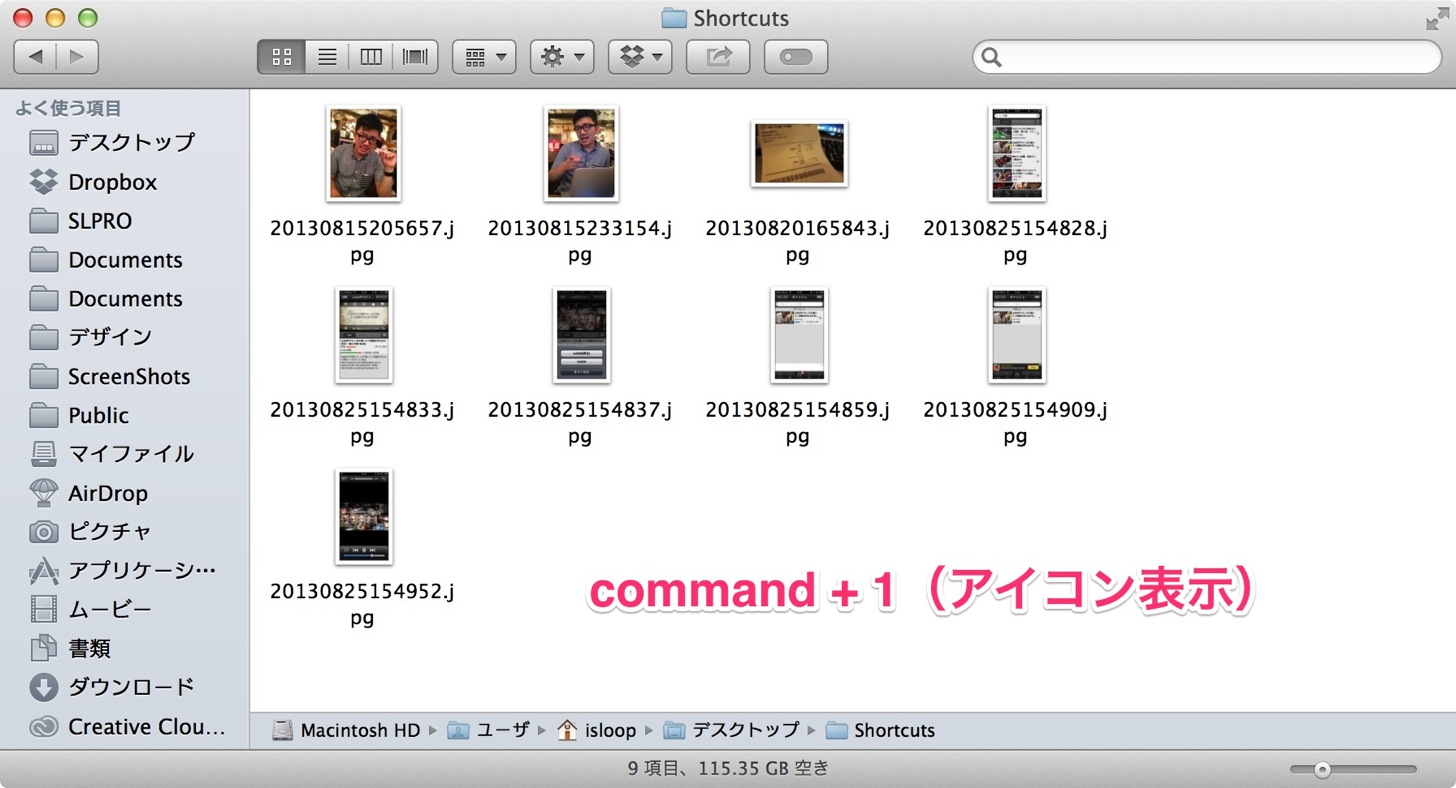Click the Share toolbar button

click(x=718, y=57)
